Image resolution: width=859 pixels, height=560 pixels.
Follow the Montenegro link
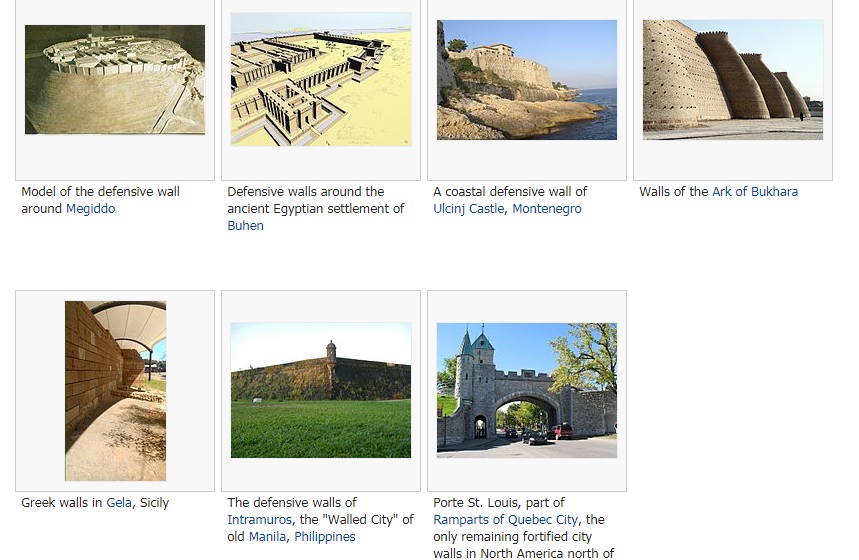[547, 209]
